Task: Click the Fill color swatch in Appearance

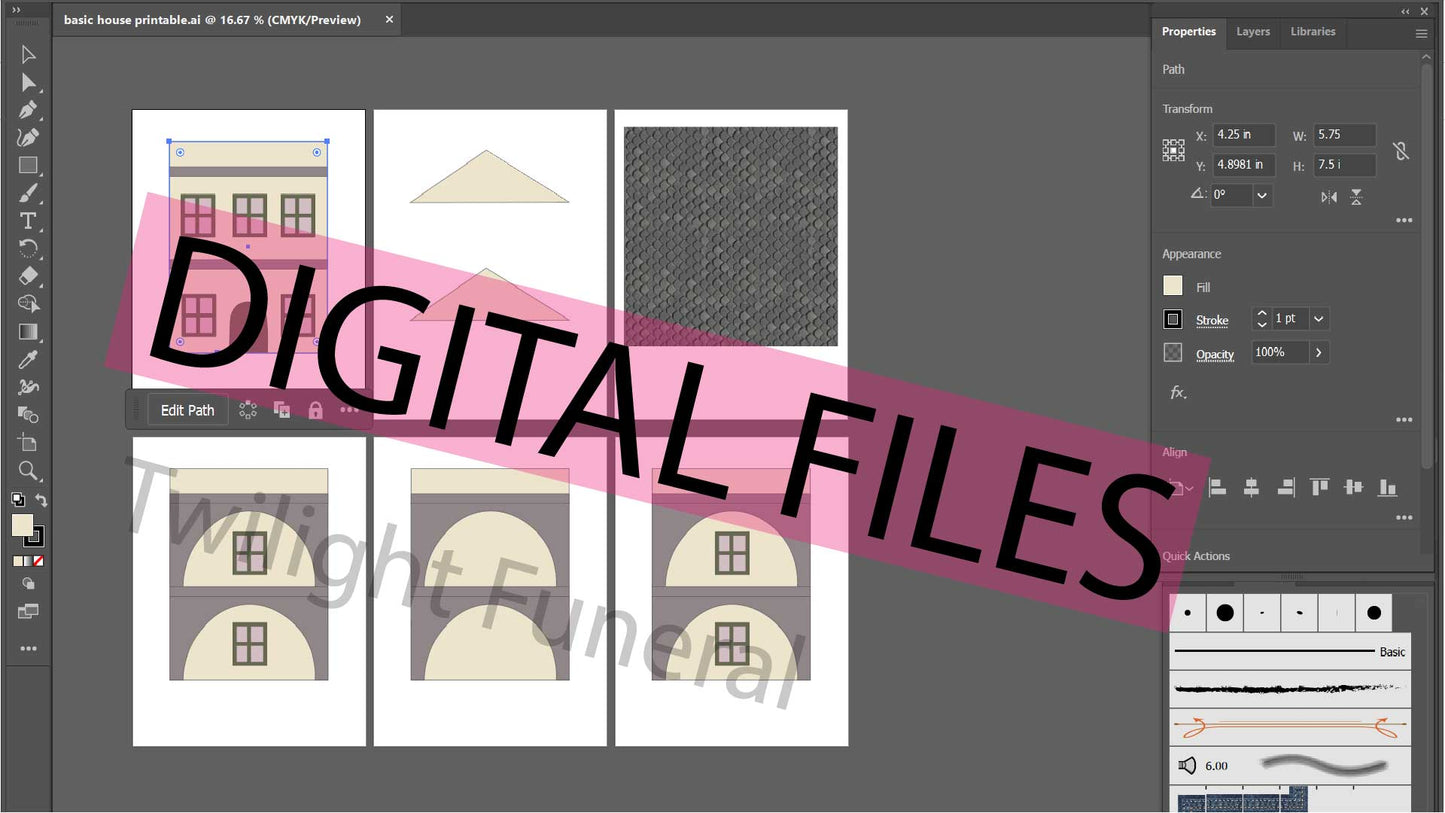Action: (x=1173, y=286)
